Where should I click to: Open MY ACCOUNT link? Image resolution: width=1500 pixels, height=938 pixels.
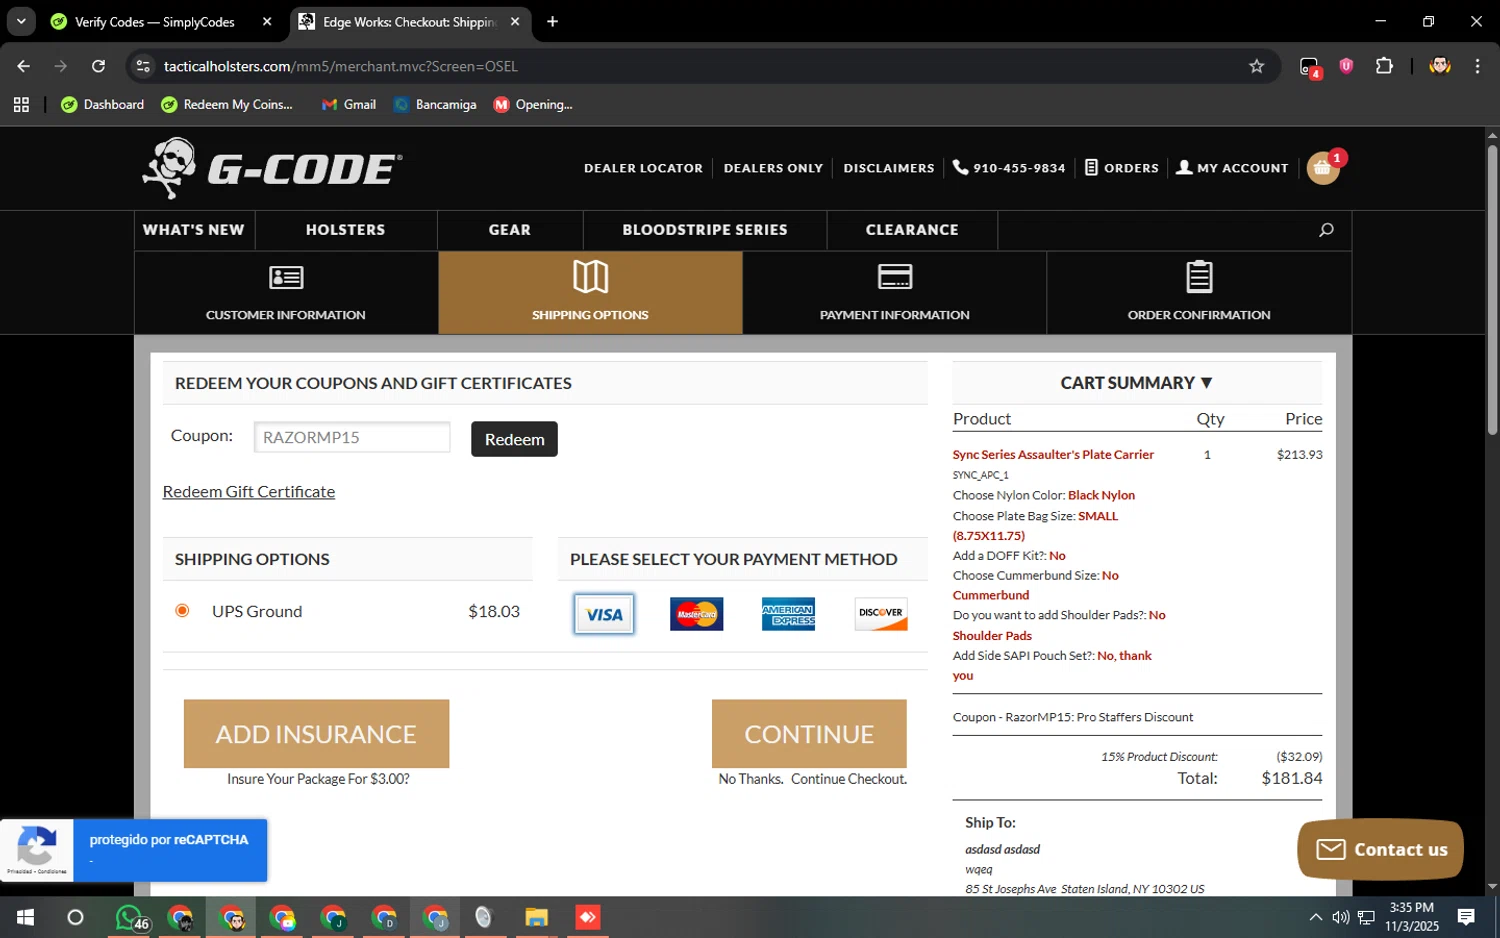pyautogui.click(x=1232, y=168)
